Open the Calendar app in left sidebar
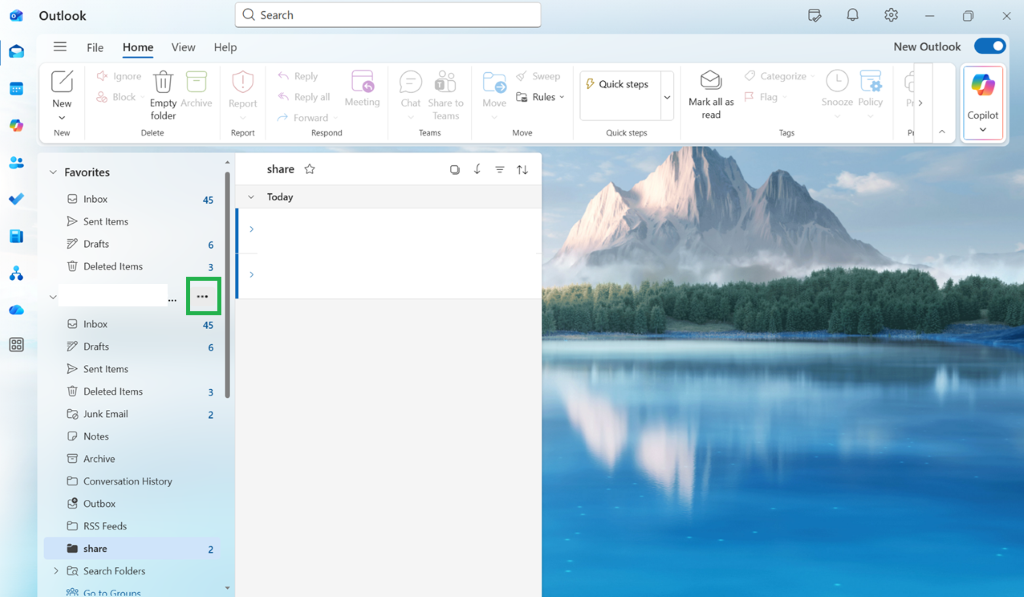The image size is (1024, 597). click(16, 89)
